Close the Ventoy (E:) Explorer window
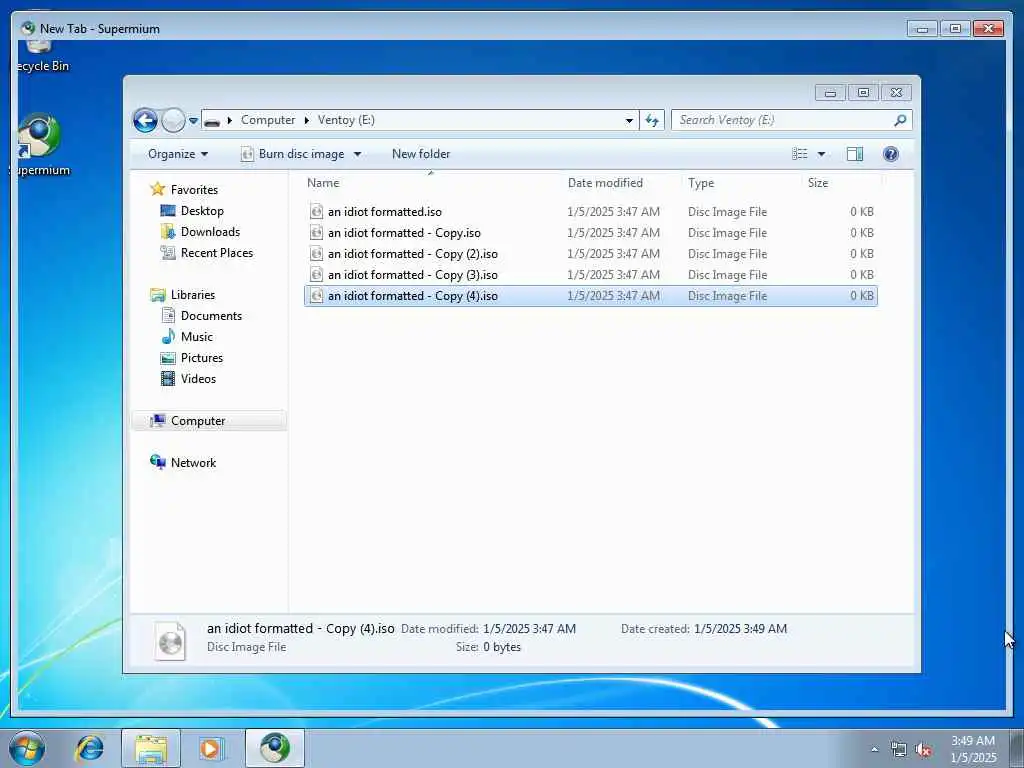The width and height of the screenshot is (1024, 768). pyautogui.click(x=896, y=93)
